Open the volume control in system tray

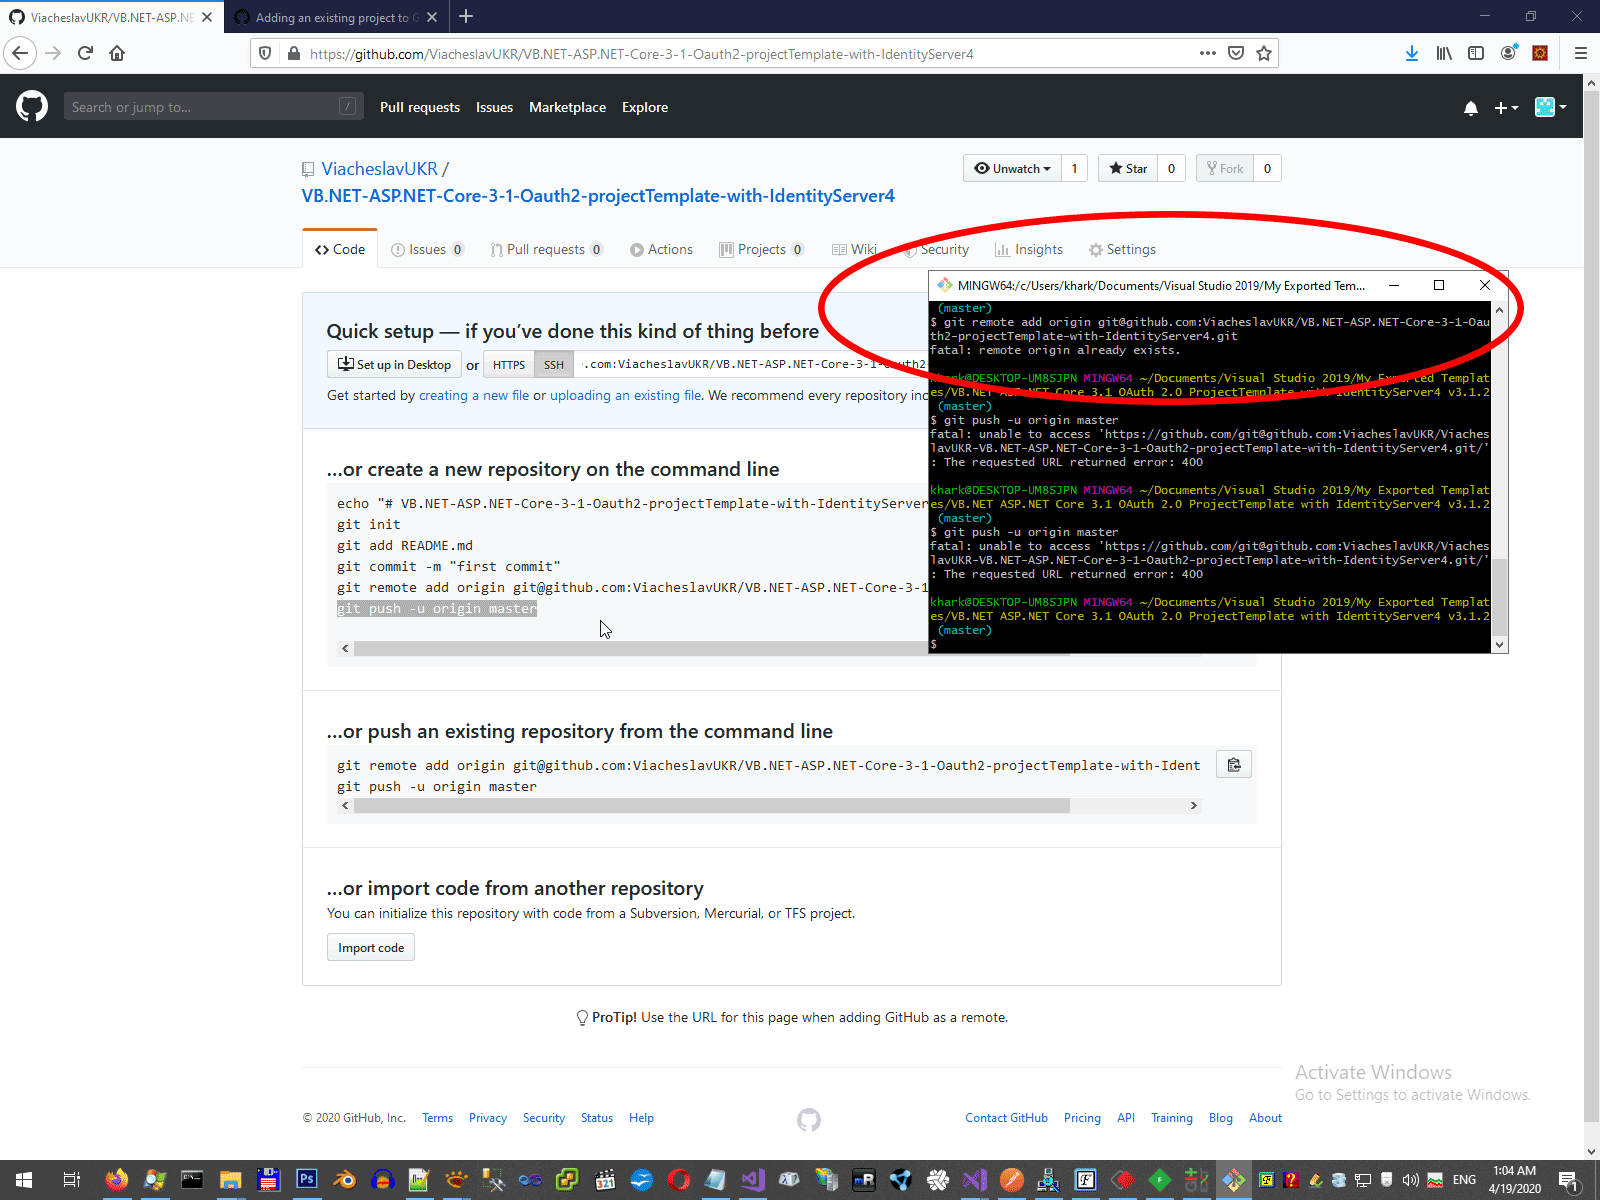click(x=1410, y=1180)
